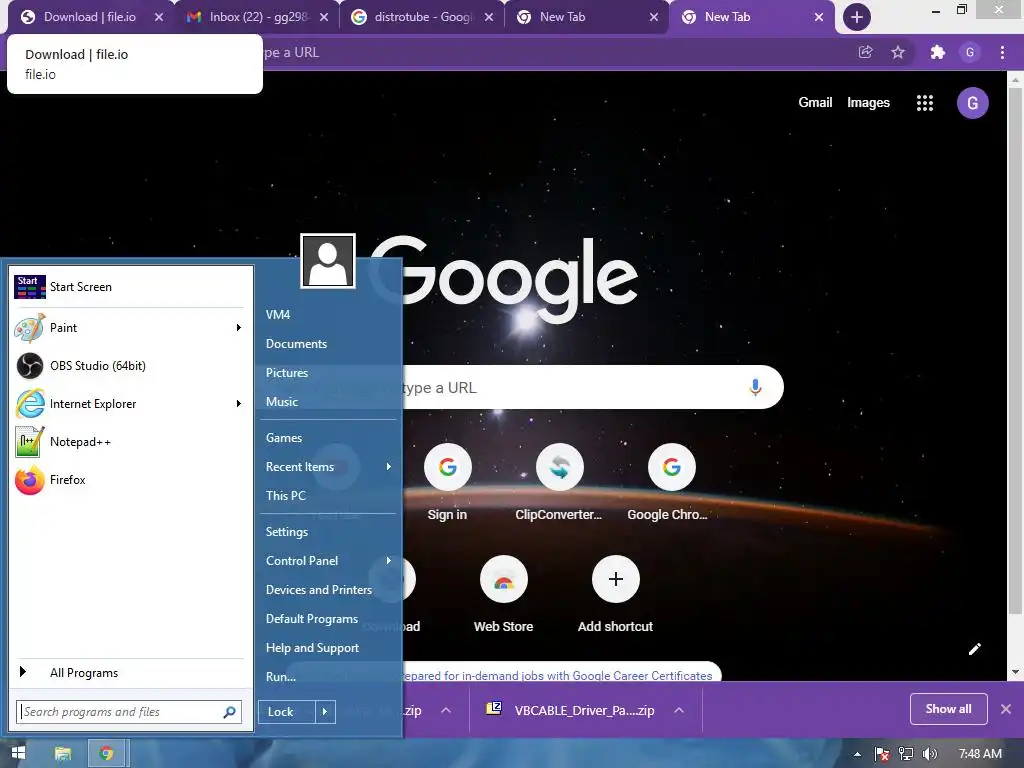1024x768 pixels.
Task: Open the Start Screen entry
Action: click(128, 287)
